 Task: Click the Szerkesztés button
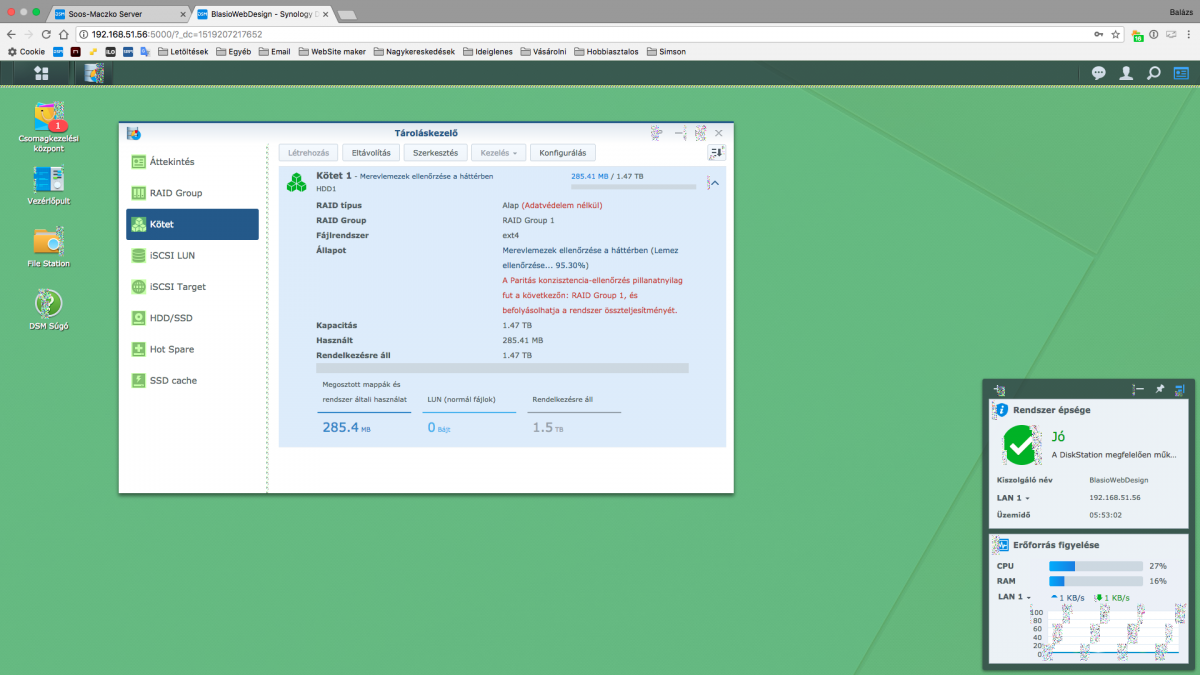[x=436, y=152]
